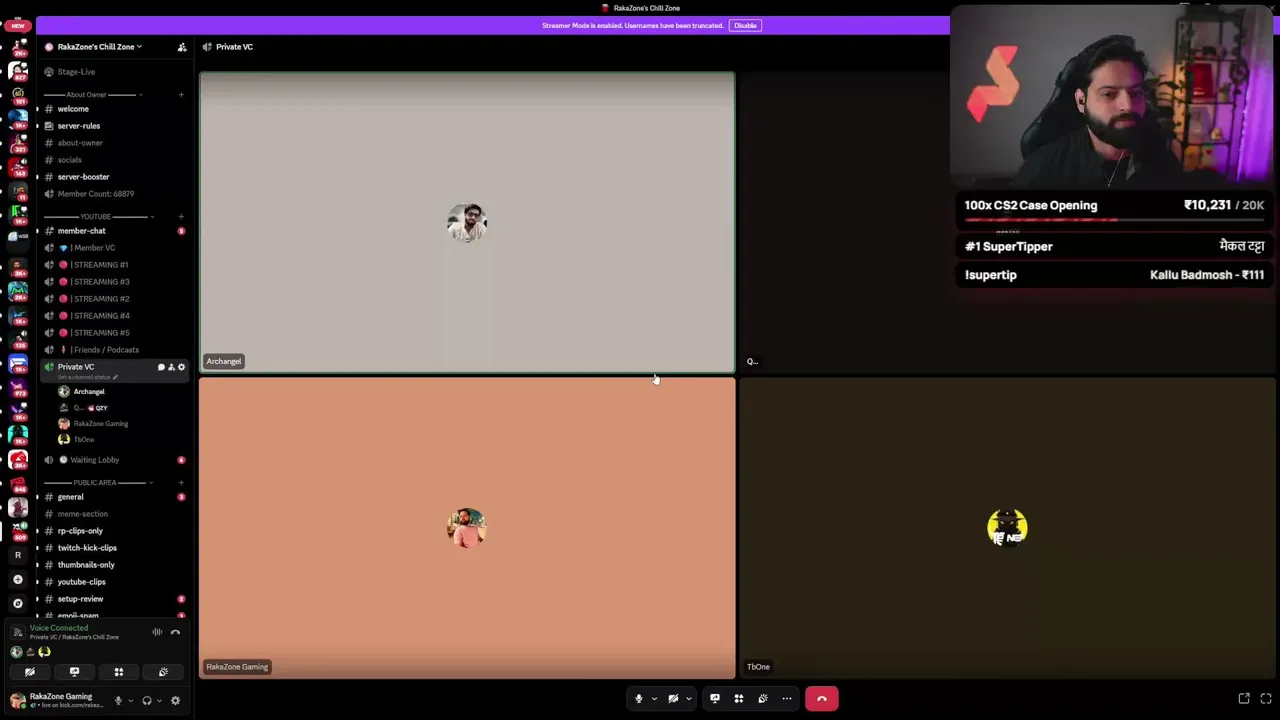Open soundboard from voice connected panel

coord(163,672)
